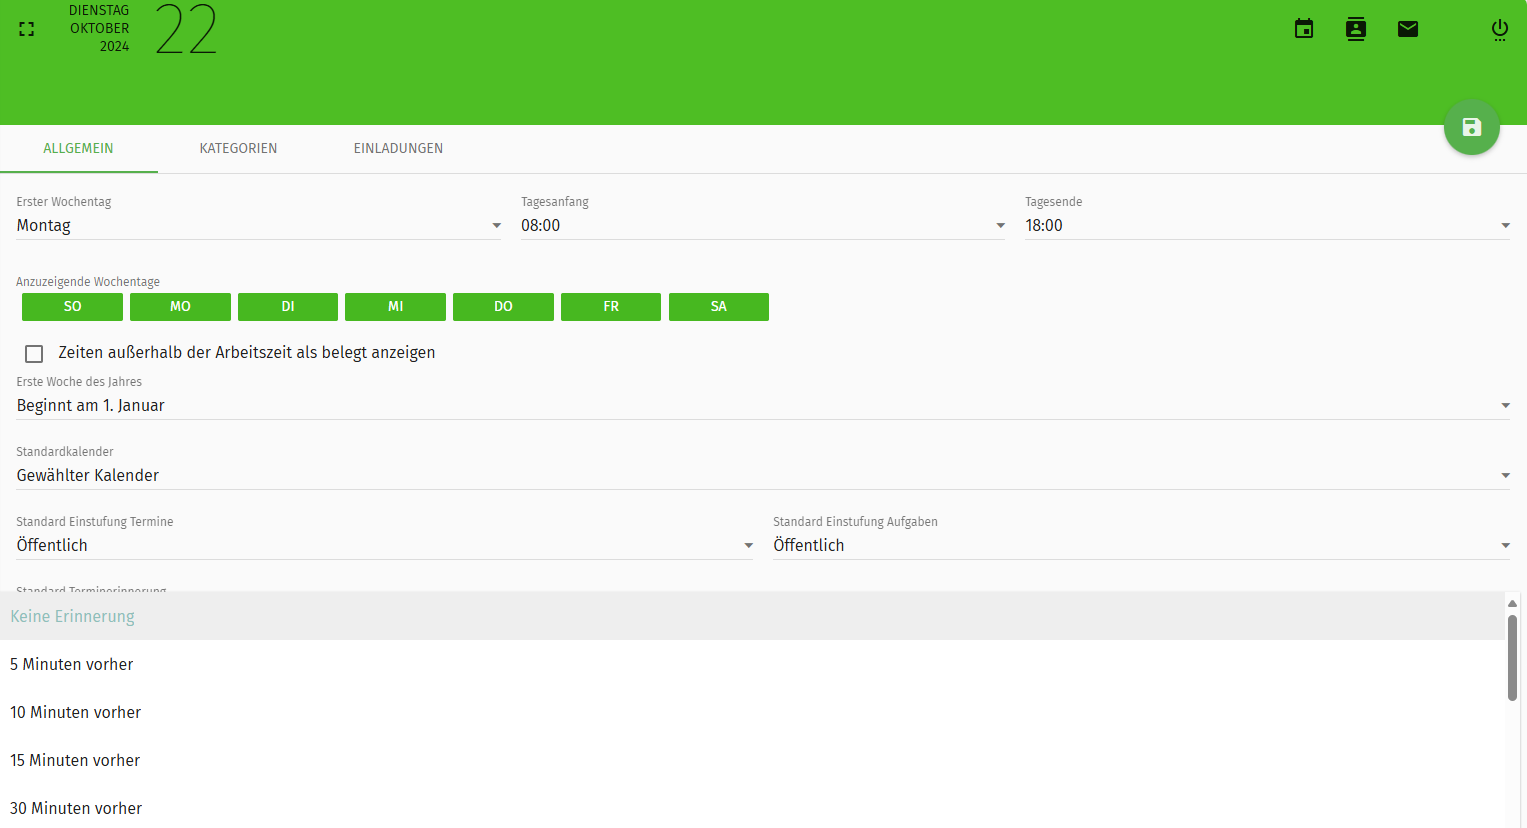Log out using the power icon
Screen dimensions: 1527x828
click(x=1499, y=28)
